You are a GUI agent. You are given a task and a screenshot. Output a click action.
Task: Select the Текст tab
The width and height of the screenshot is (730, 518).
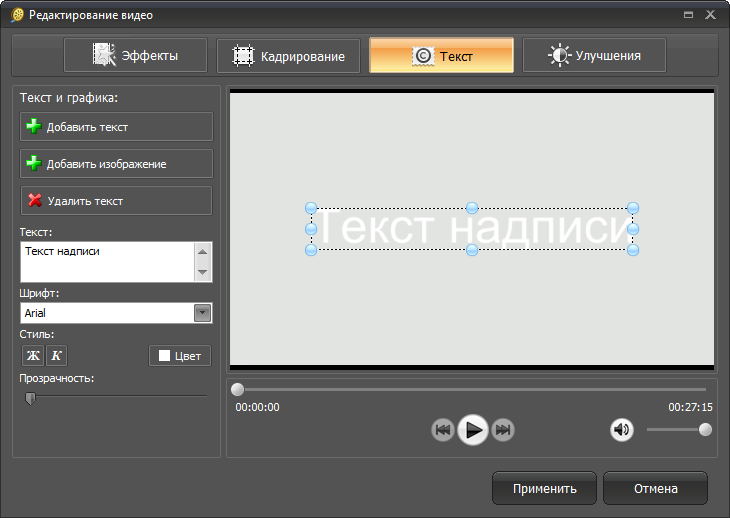pos(441,55)
